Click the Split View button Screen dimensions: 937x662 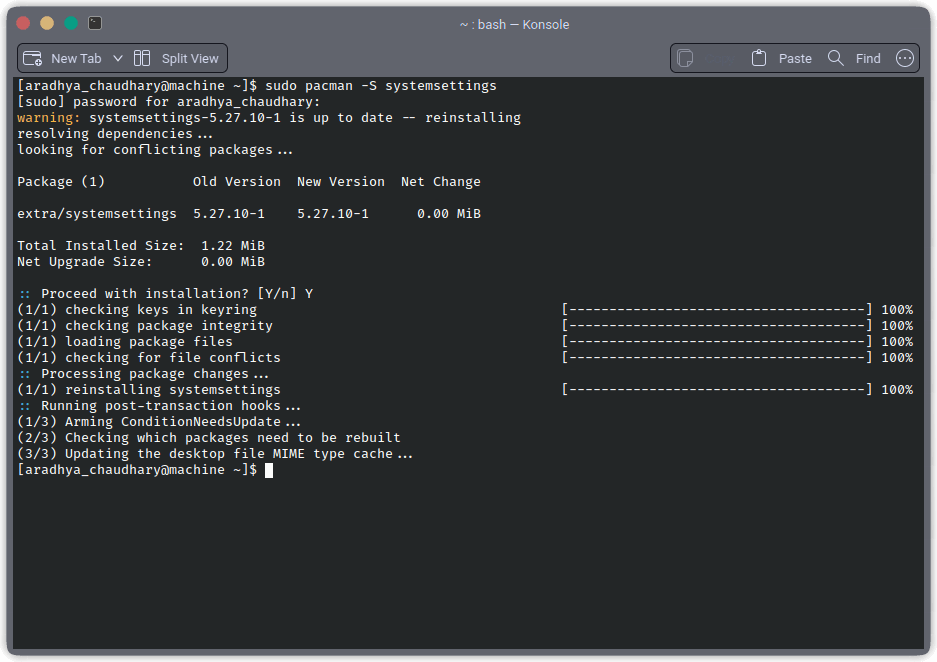(176, 59)
